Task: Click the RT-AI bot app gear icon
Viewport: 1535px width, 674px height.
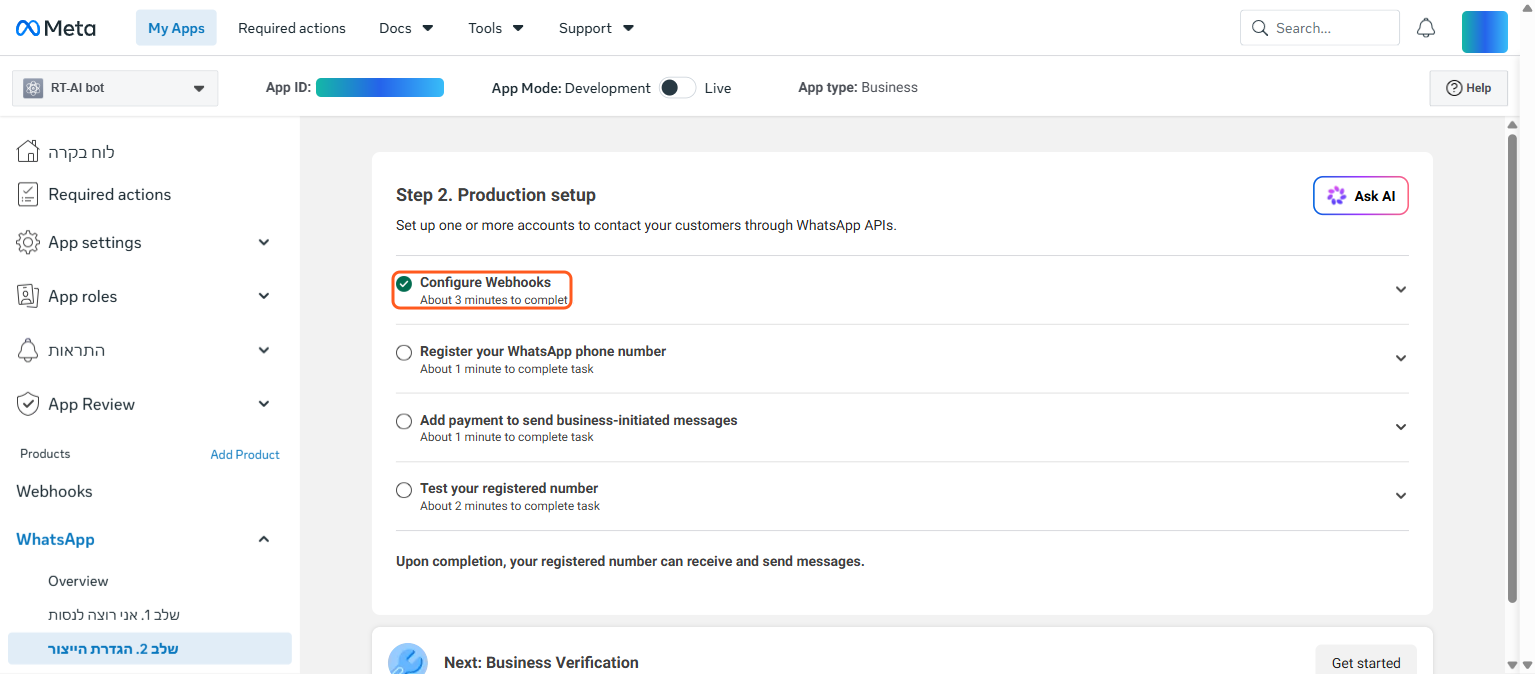Action: 33,88
